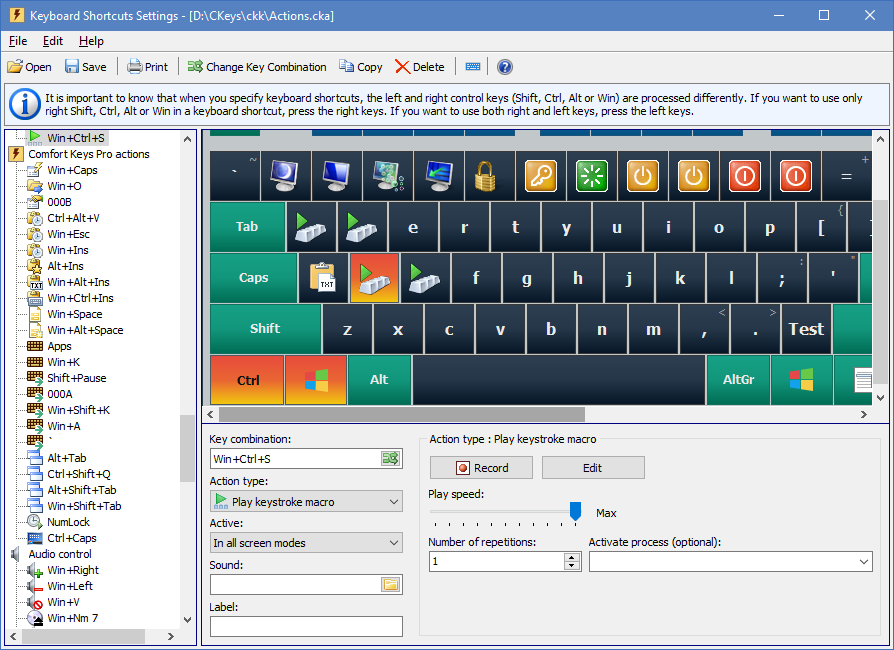Click the green spinner icon key
This screenshot has width=894, height=650.
(592, 176)
